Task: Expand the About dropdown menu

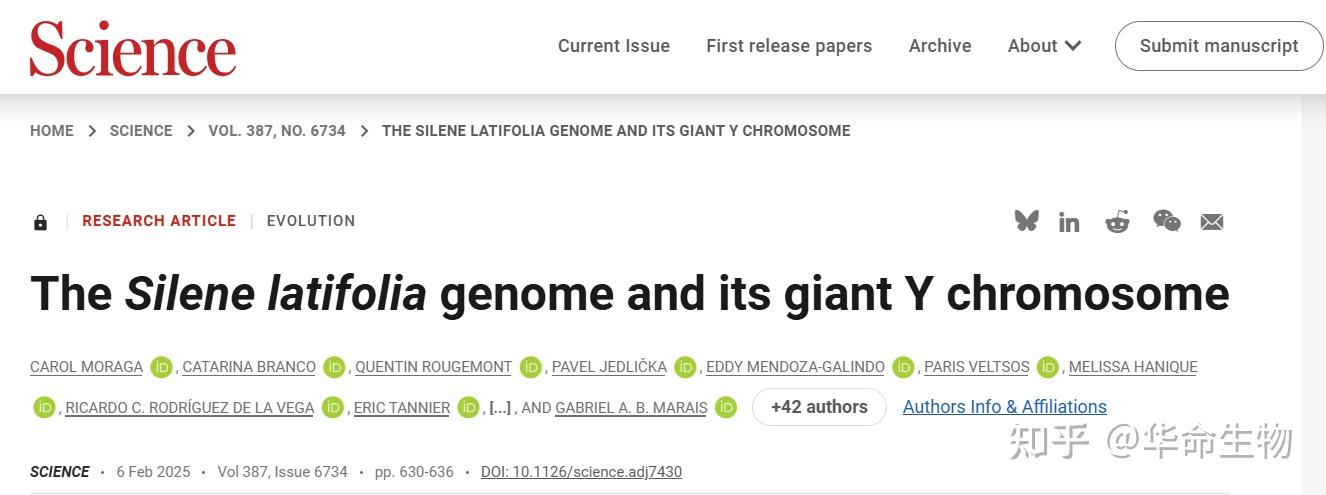Action: [x=1044, y=46]
